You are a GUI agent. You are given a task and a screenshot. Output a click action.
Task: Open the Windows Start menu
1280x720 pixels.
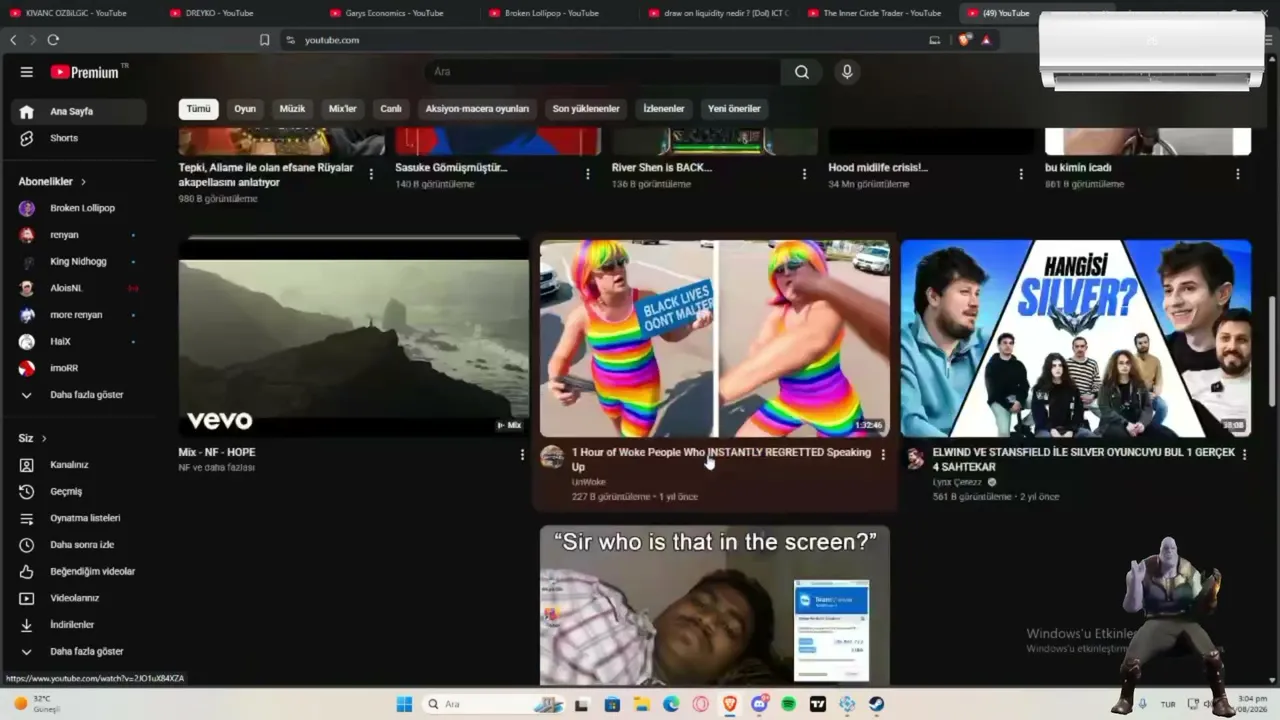click(x=404, y=704)
